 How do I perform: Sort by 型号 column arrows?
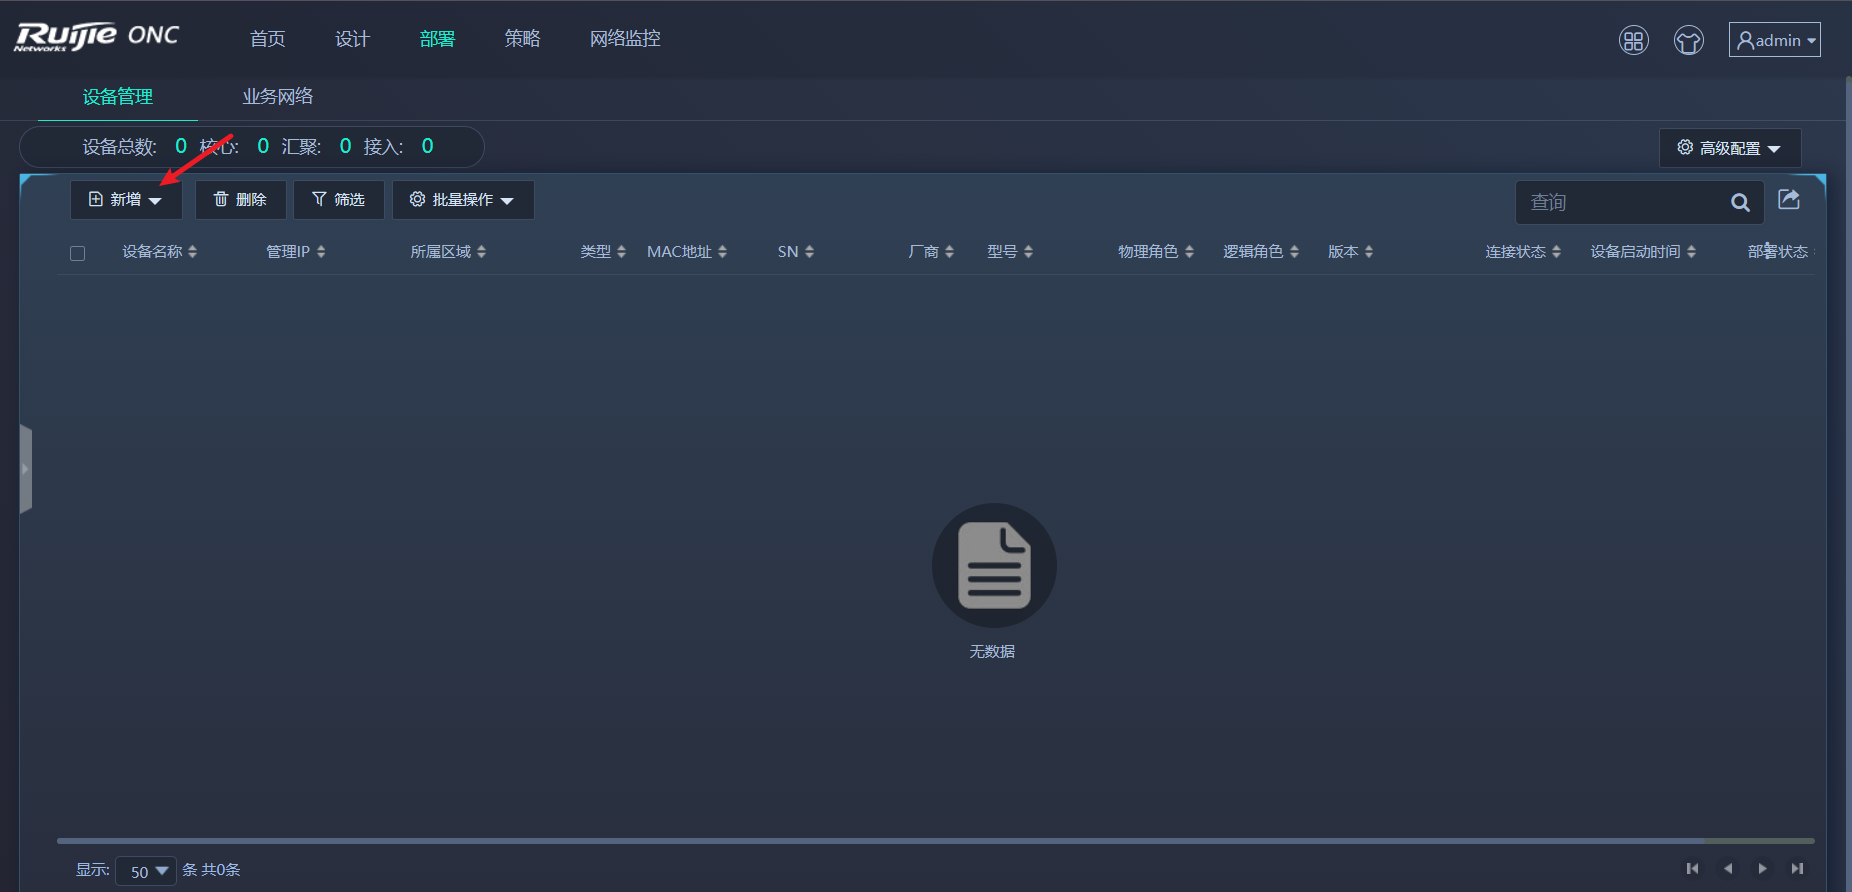[1028, 252]
